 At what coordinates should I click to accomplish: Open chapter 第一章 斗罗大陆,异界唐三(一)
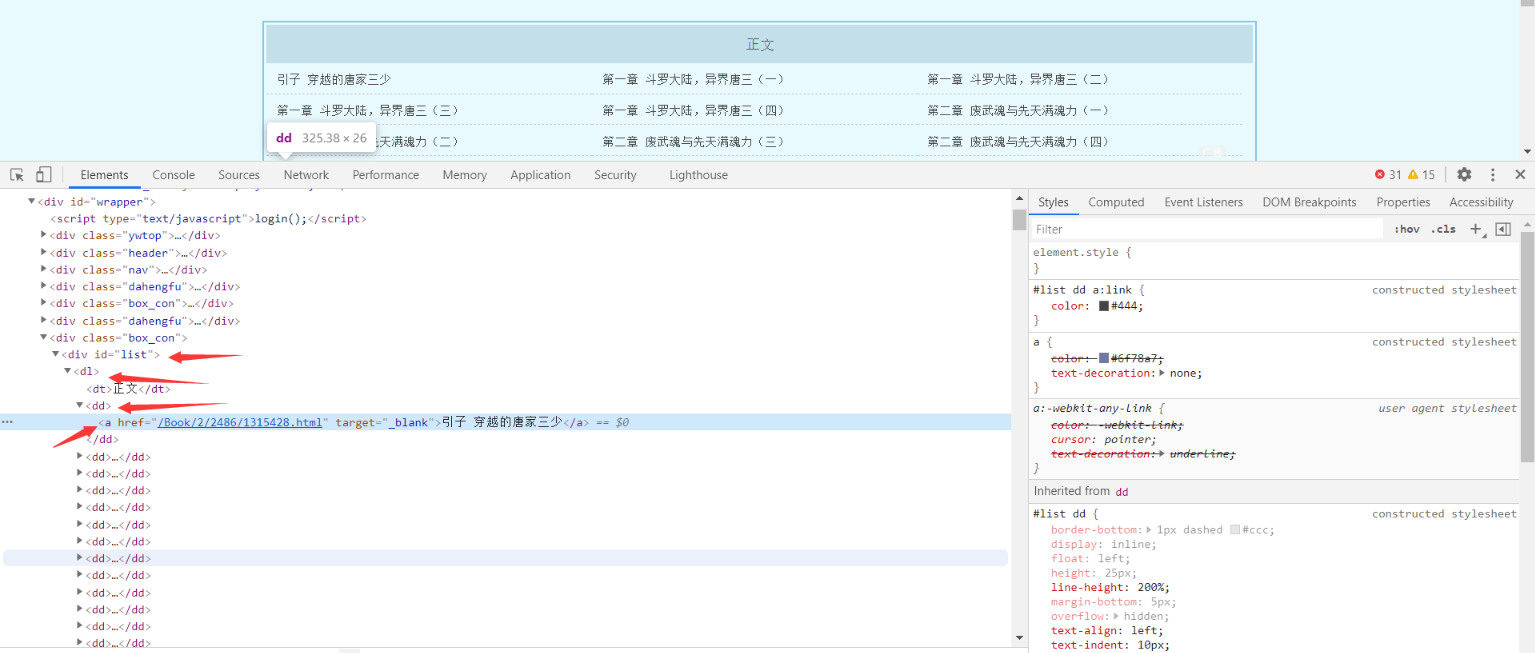pyautogui.click(x=693, y=79)
